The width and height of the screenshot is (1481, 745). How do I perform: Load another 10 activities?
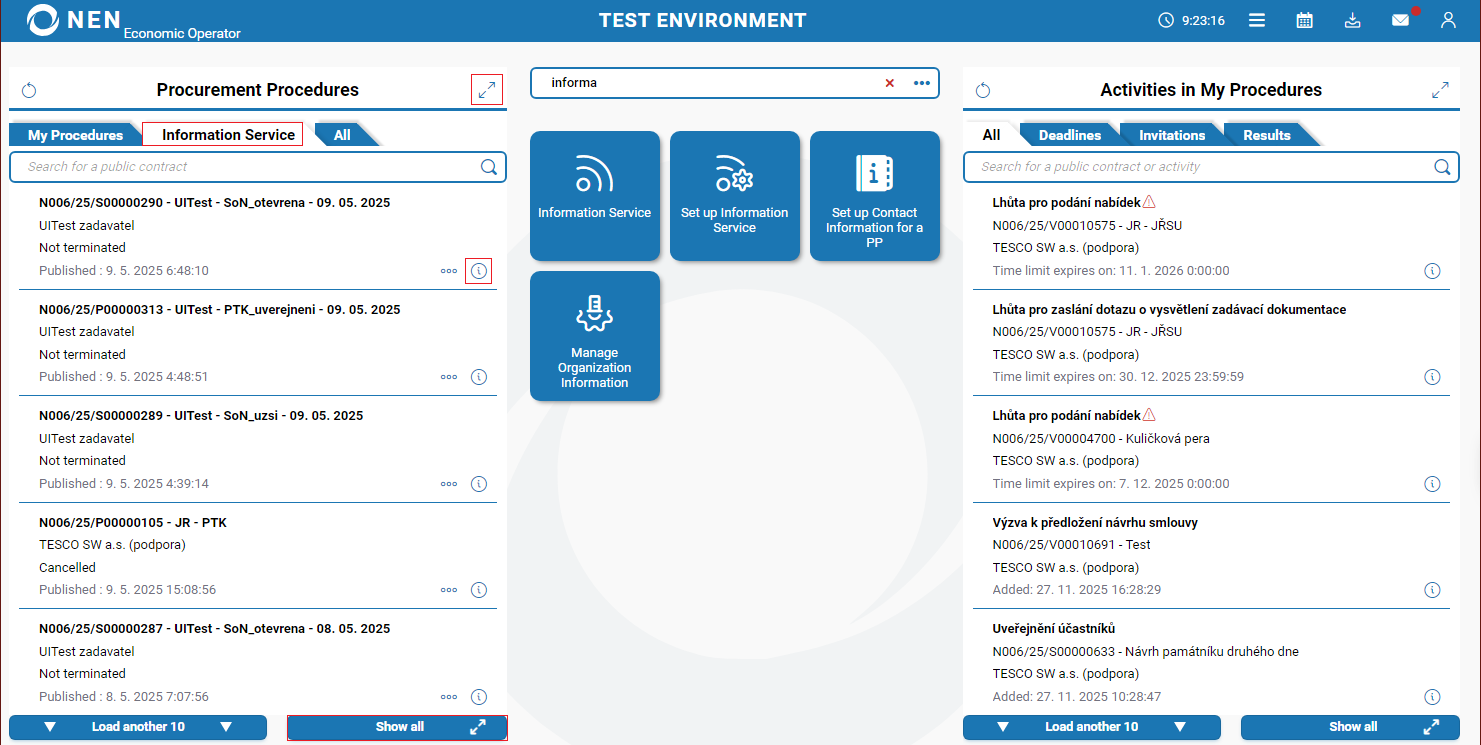tap(1092, 727)
